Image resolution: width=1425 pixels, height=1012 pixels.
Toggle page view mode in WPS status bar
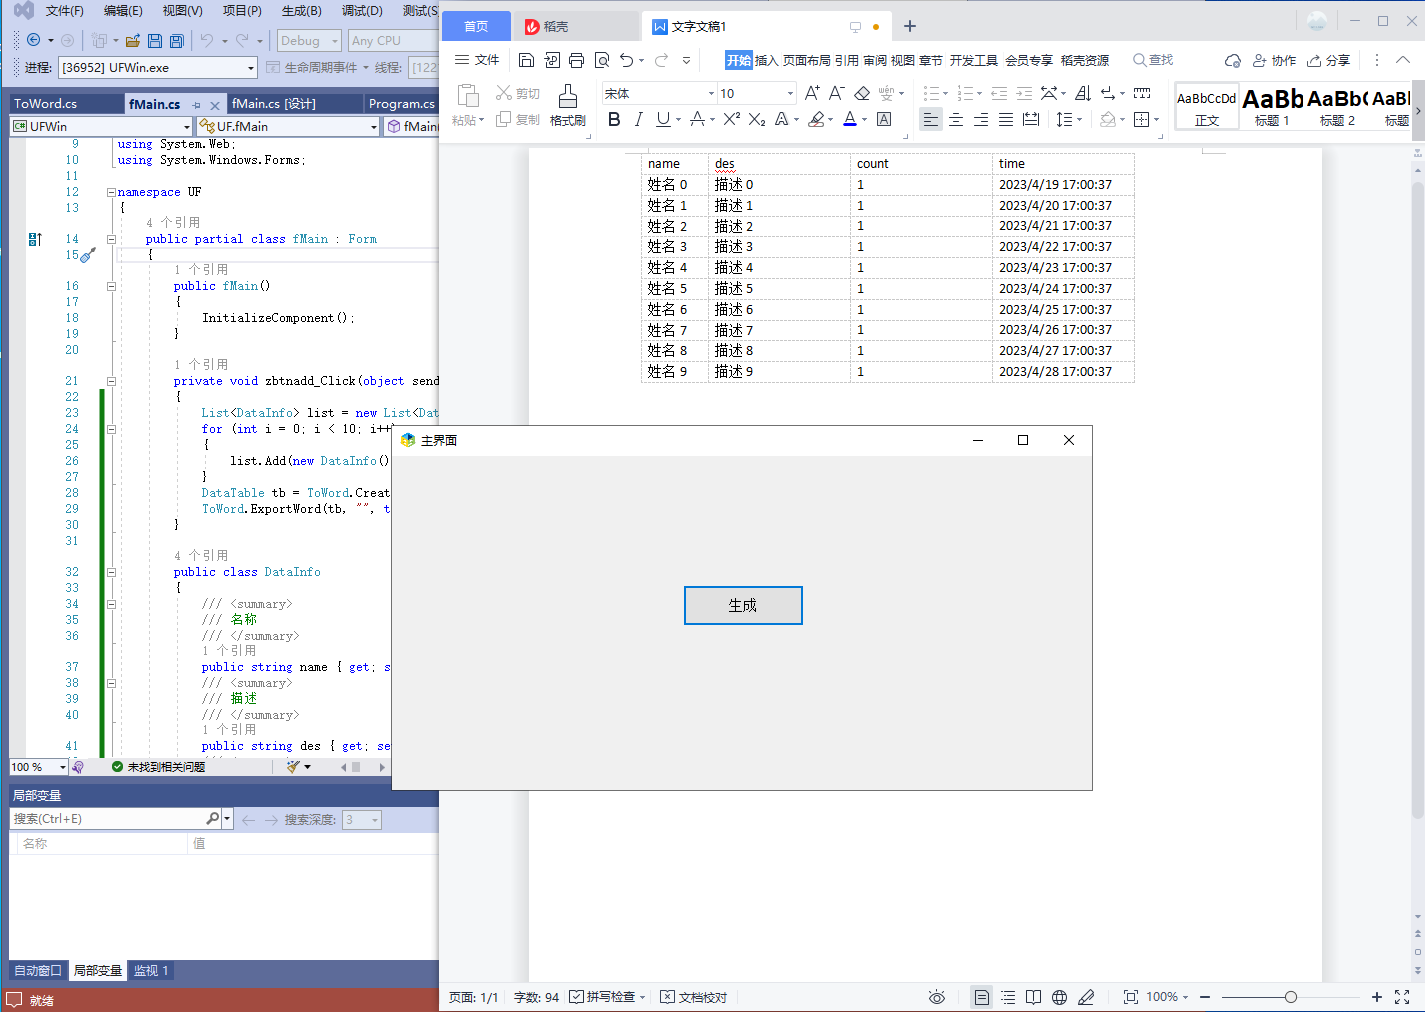coord(982,997)
